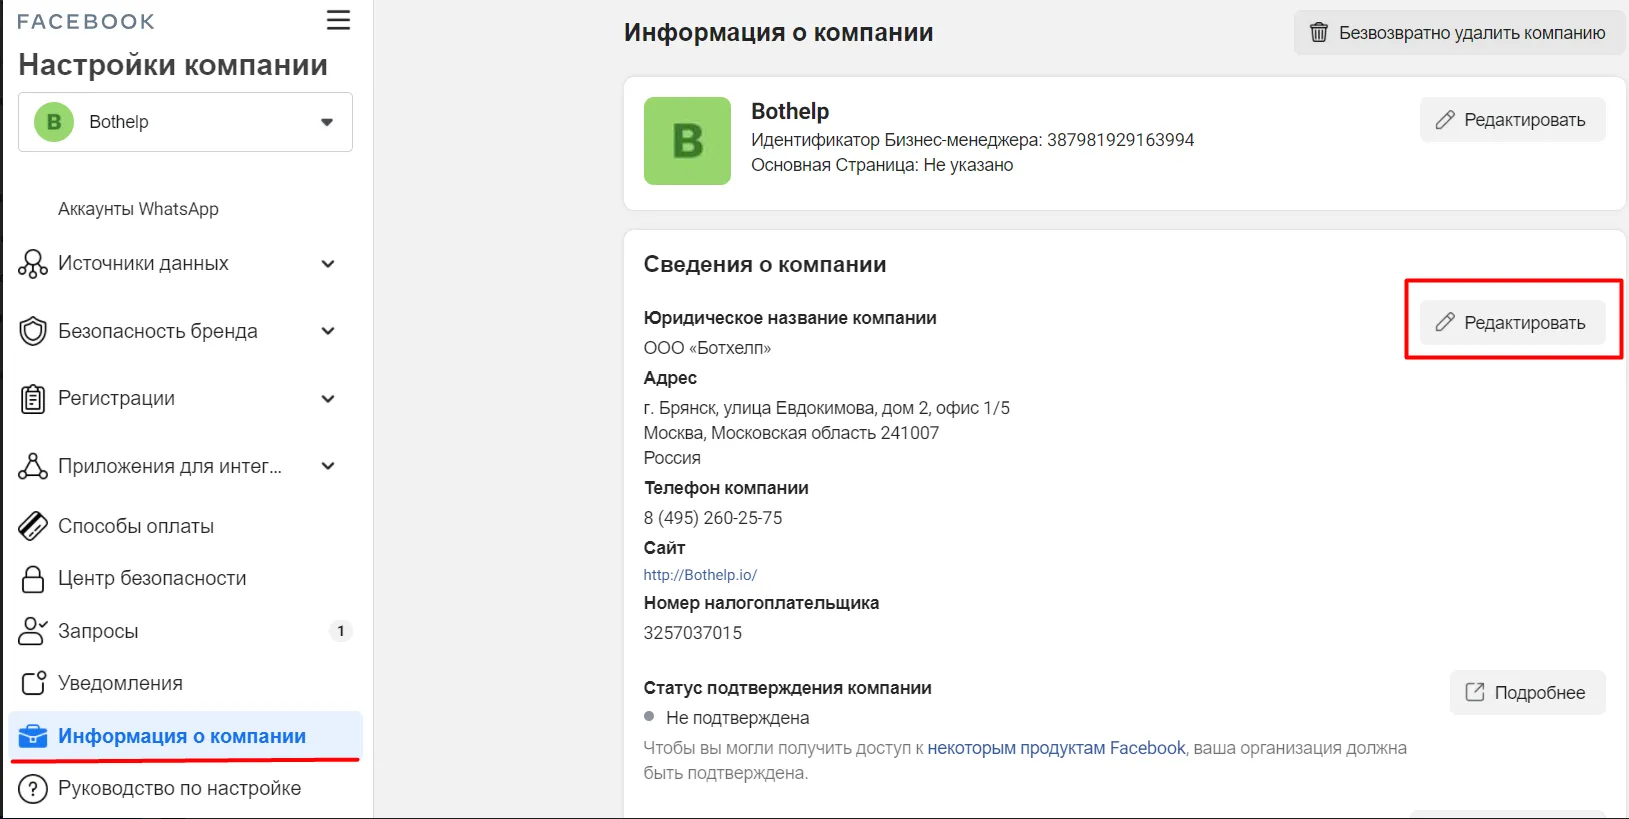Open некоторым продуктам Facebook link
The height and width of the screenshot is (819, 1629).
(1056, 748)
